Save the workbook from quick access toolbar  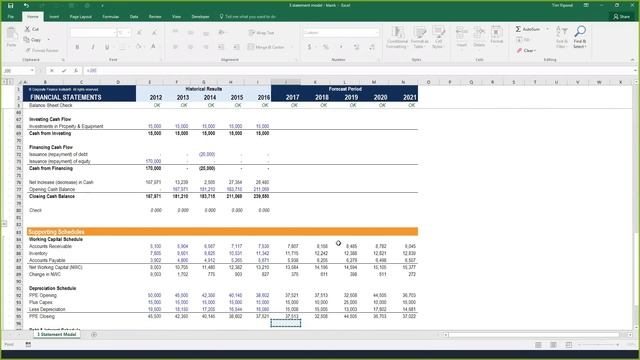11,5
